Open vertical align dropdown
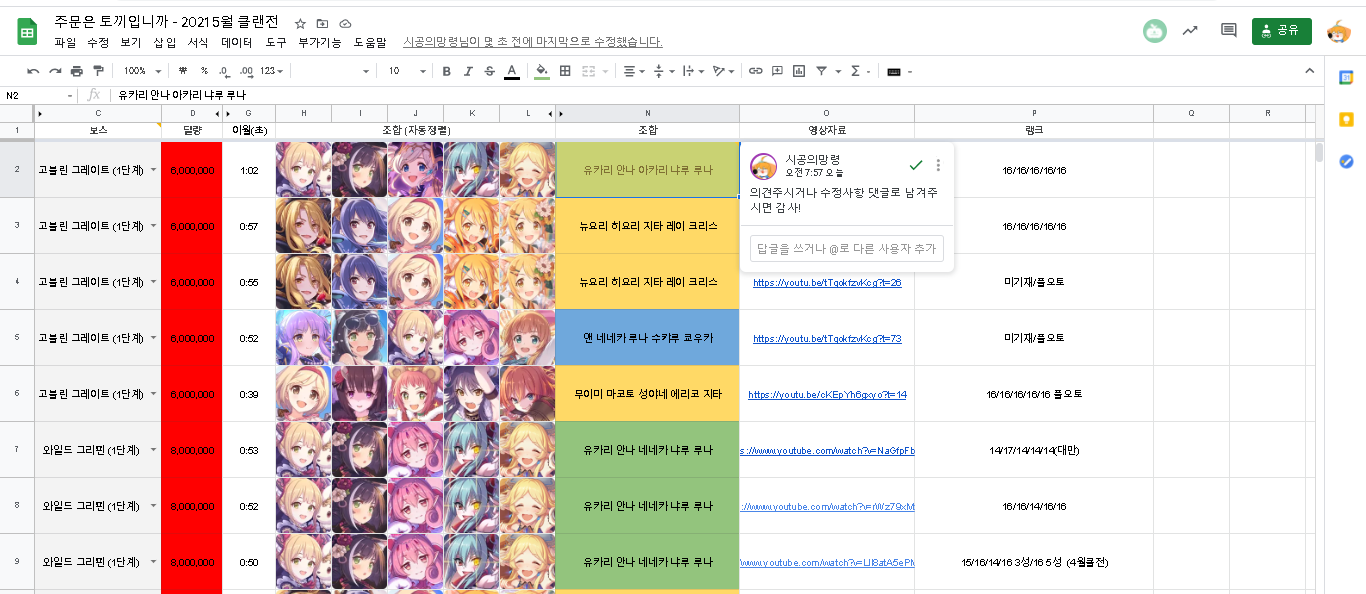The height and width of the screenshot is (594, 1366). coord(662,71)
